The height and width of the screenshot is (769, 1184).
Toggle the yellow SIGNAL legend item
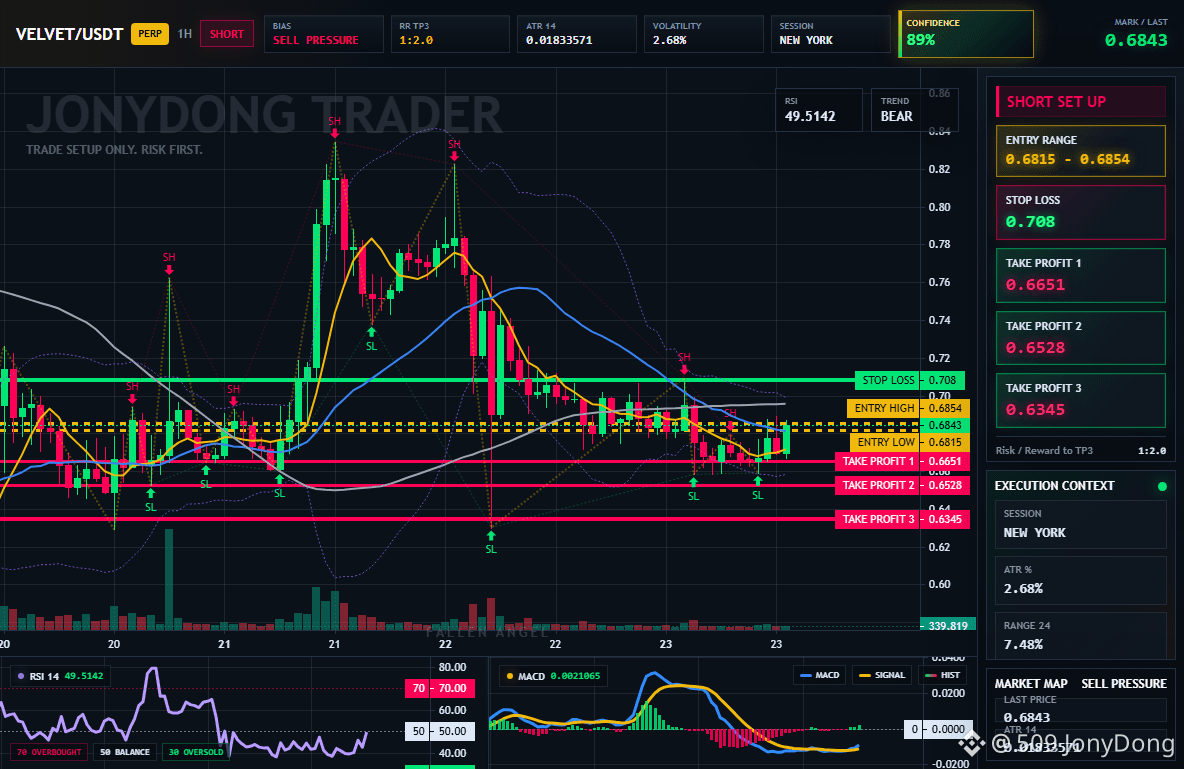pos(881,675)
